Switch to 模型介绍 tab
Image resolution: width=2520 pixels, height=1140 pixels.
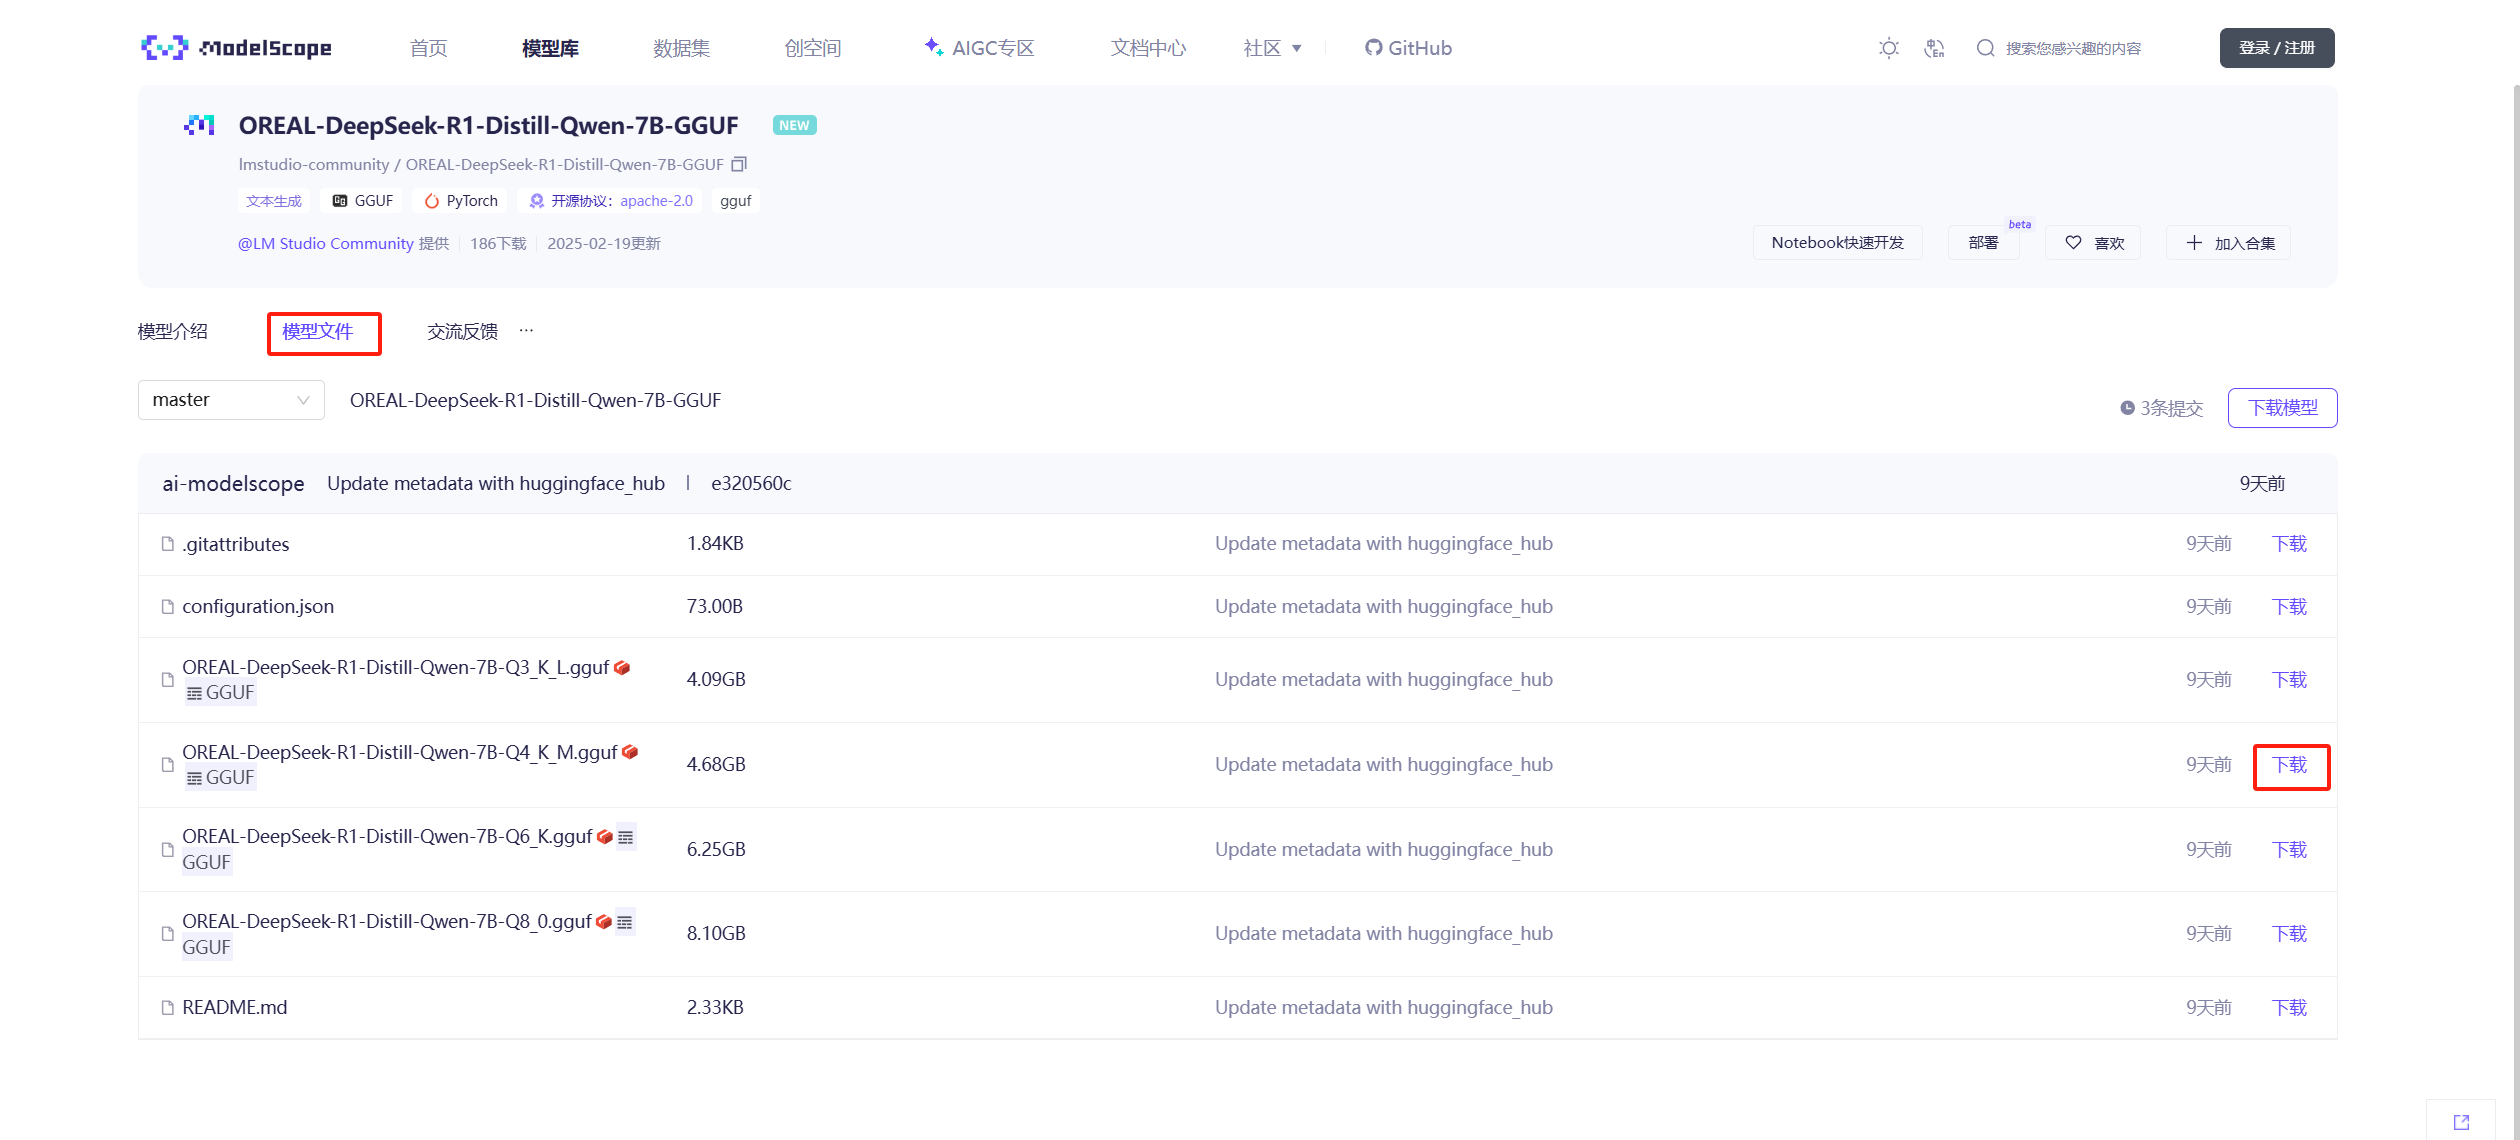click(173, 332)
